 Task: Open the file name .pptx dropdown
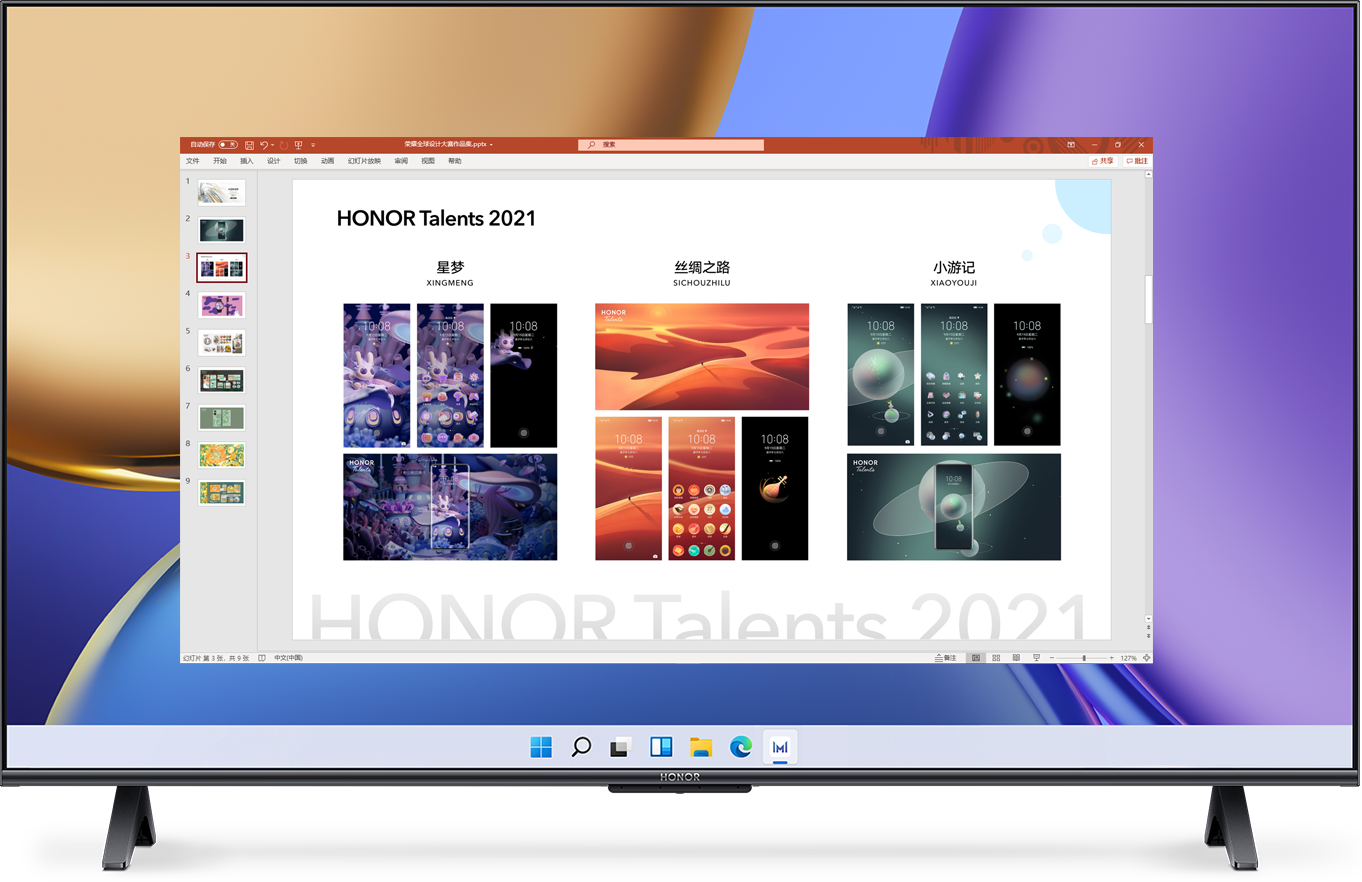(x=491, y=145)
